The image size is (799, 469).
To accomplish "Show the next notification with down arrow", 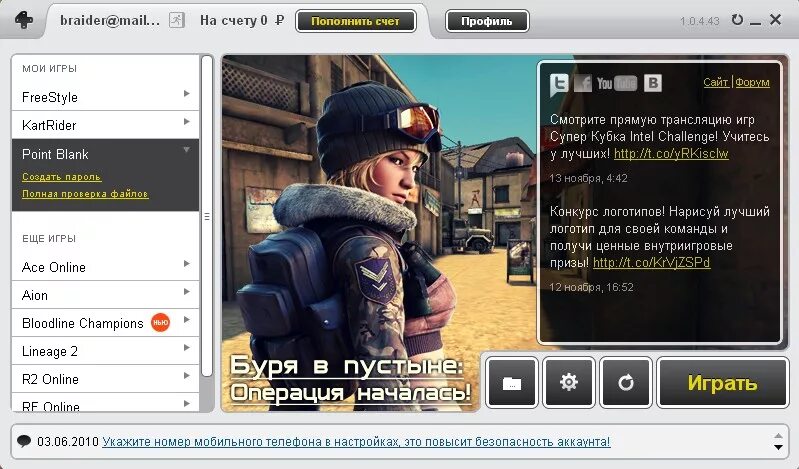I will [x=778, y=447].
